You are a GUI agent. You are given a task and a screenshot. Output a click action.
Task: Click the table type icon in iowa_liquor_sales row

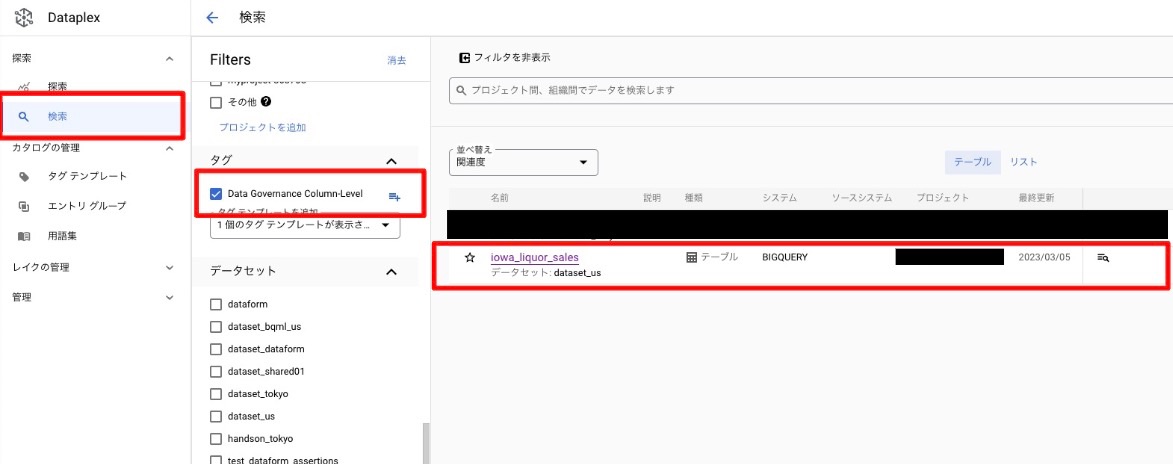(691, 257)
